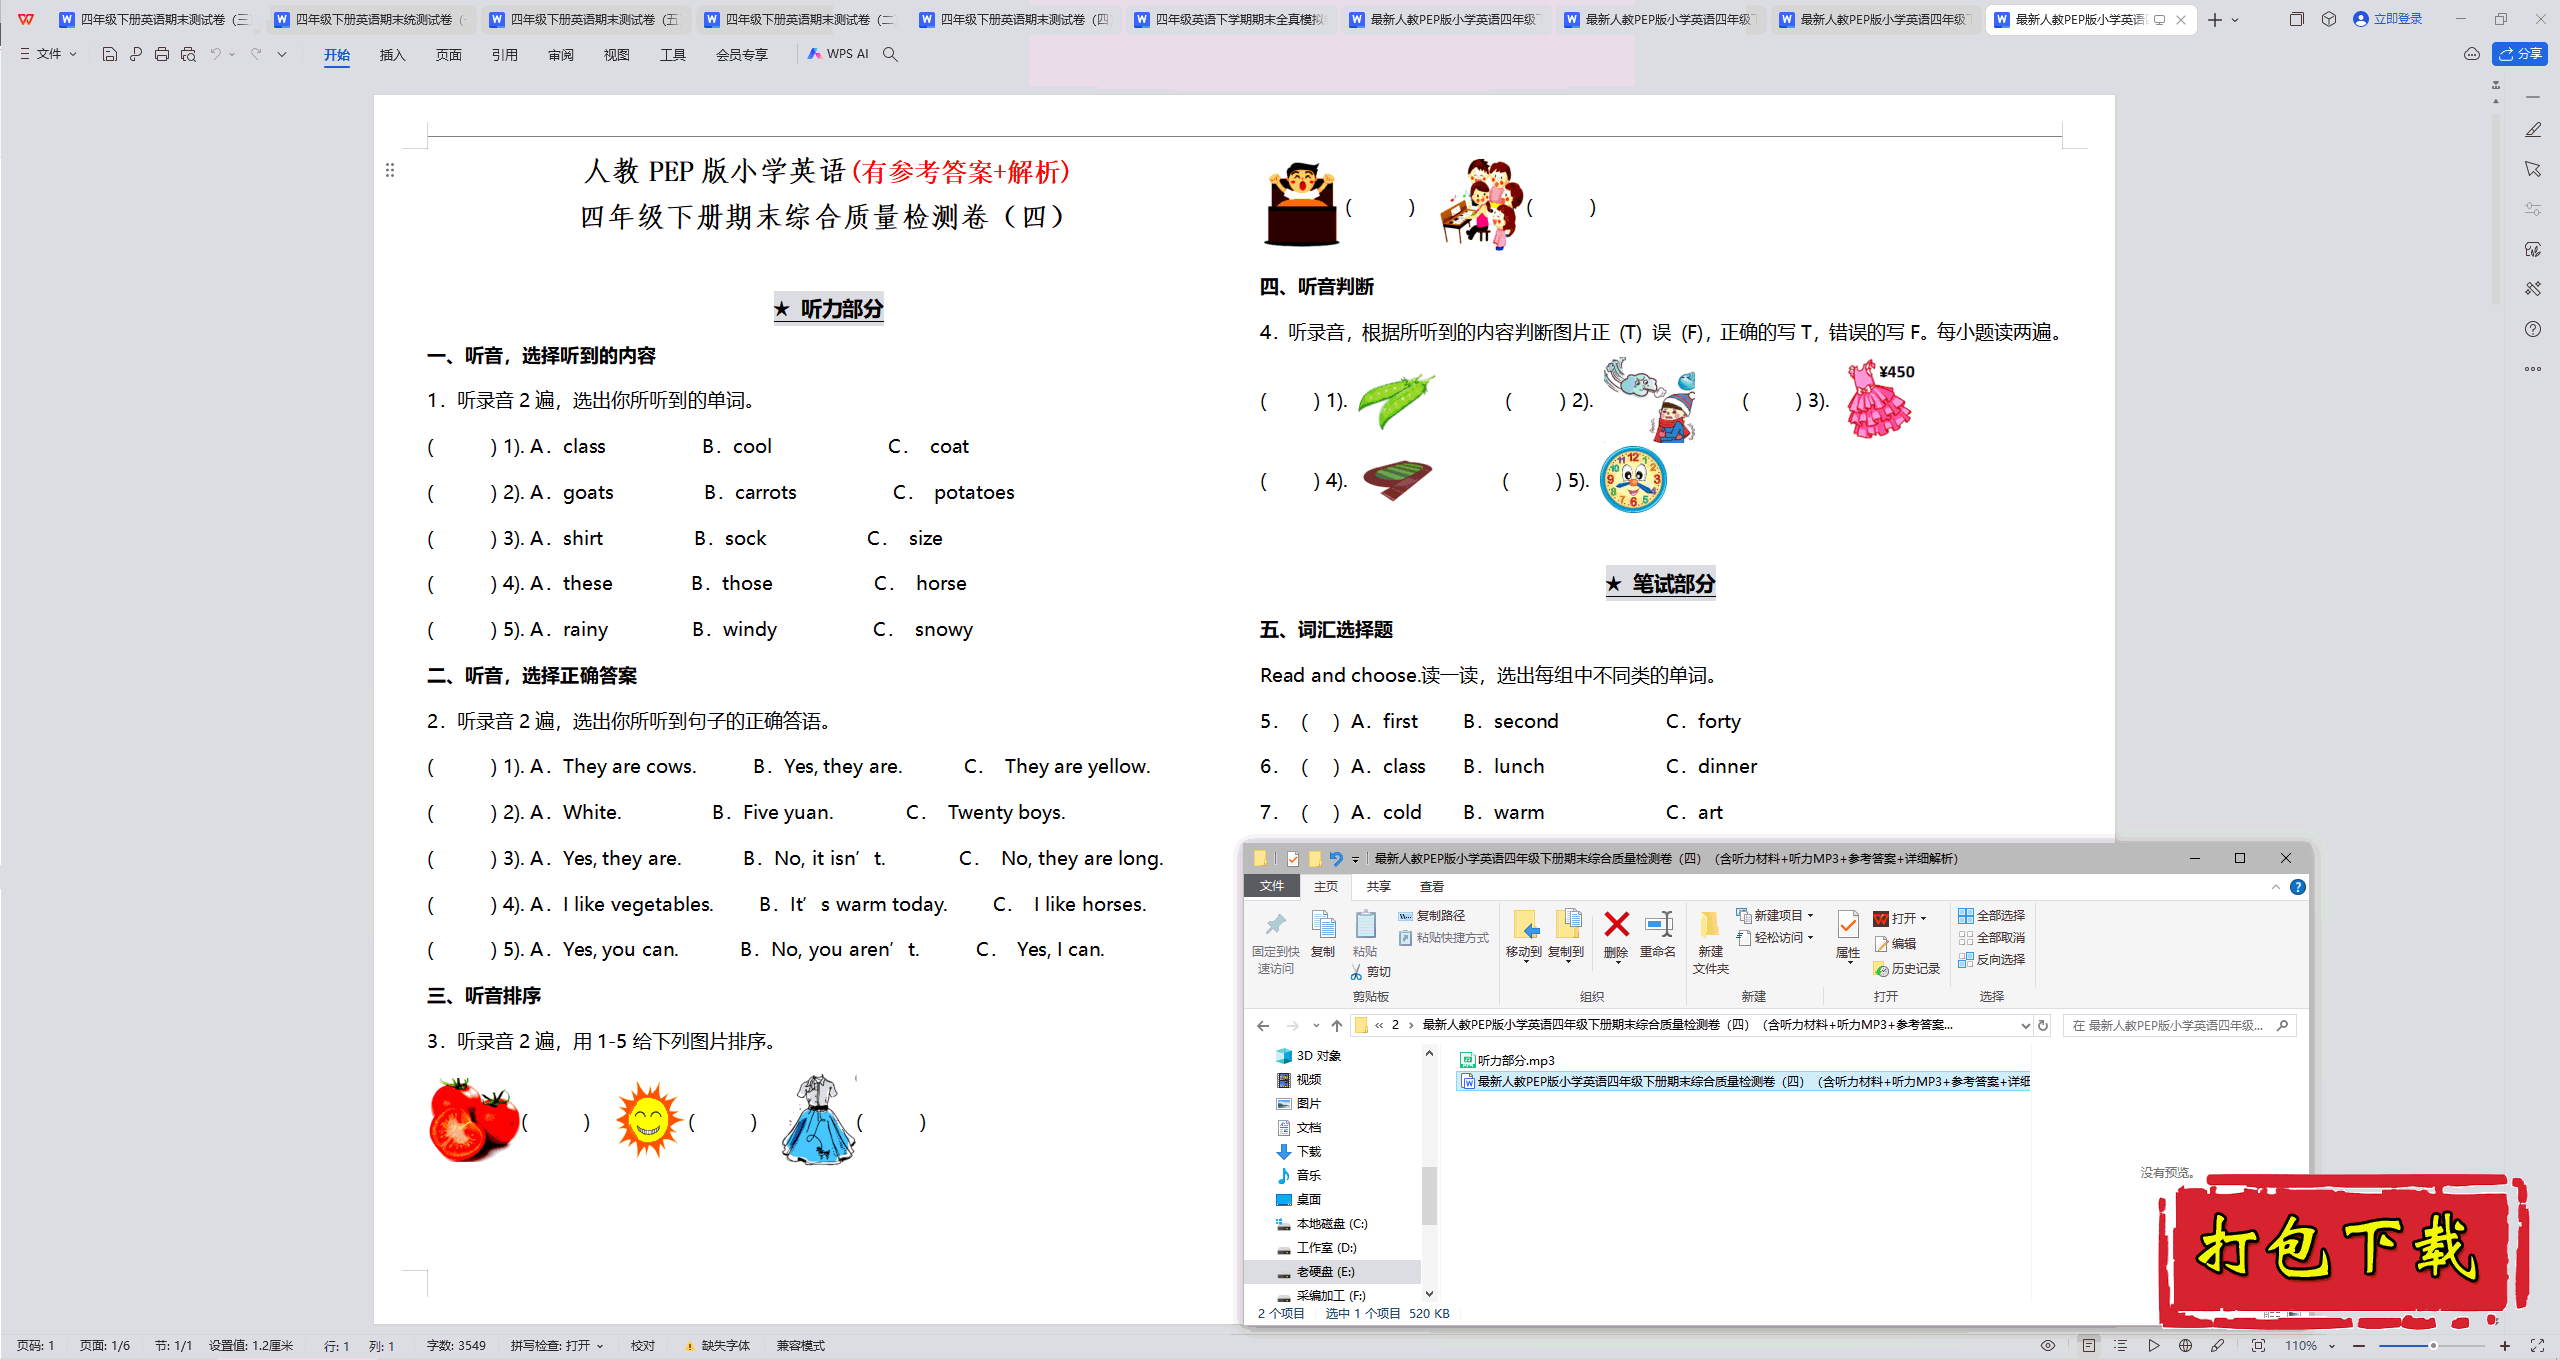Click the zoom slider handle
The width and height of the screenshot is (2560, 1360).
(x=2433, y=1346)
